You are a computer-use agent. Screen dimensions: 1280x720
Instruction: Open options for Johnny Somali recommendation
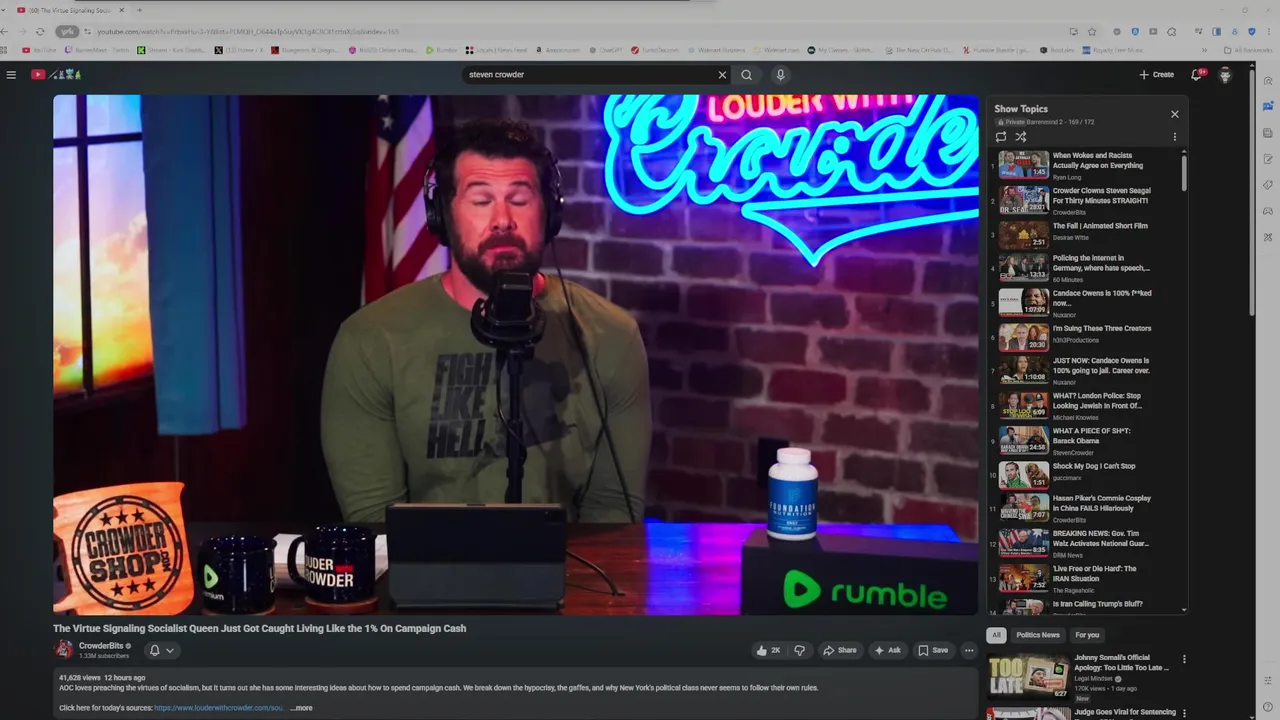coord(1184,660)
